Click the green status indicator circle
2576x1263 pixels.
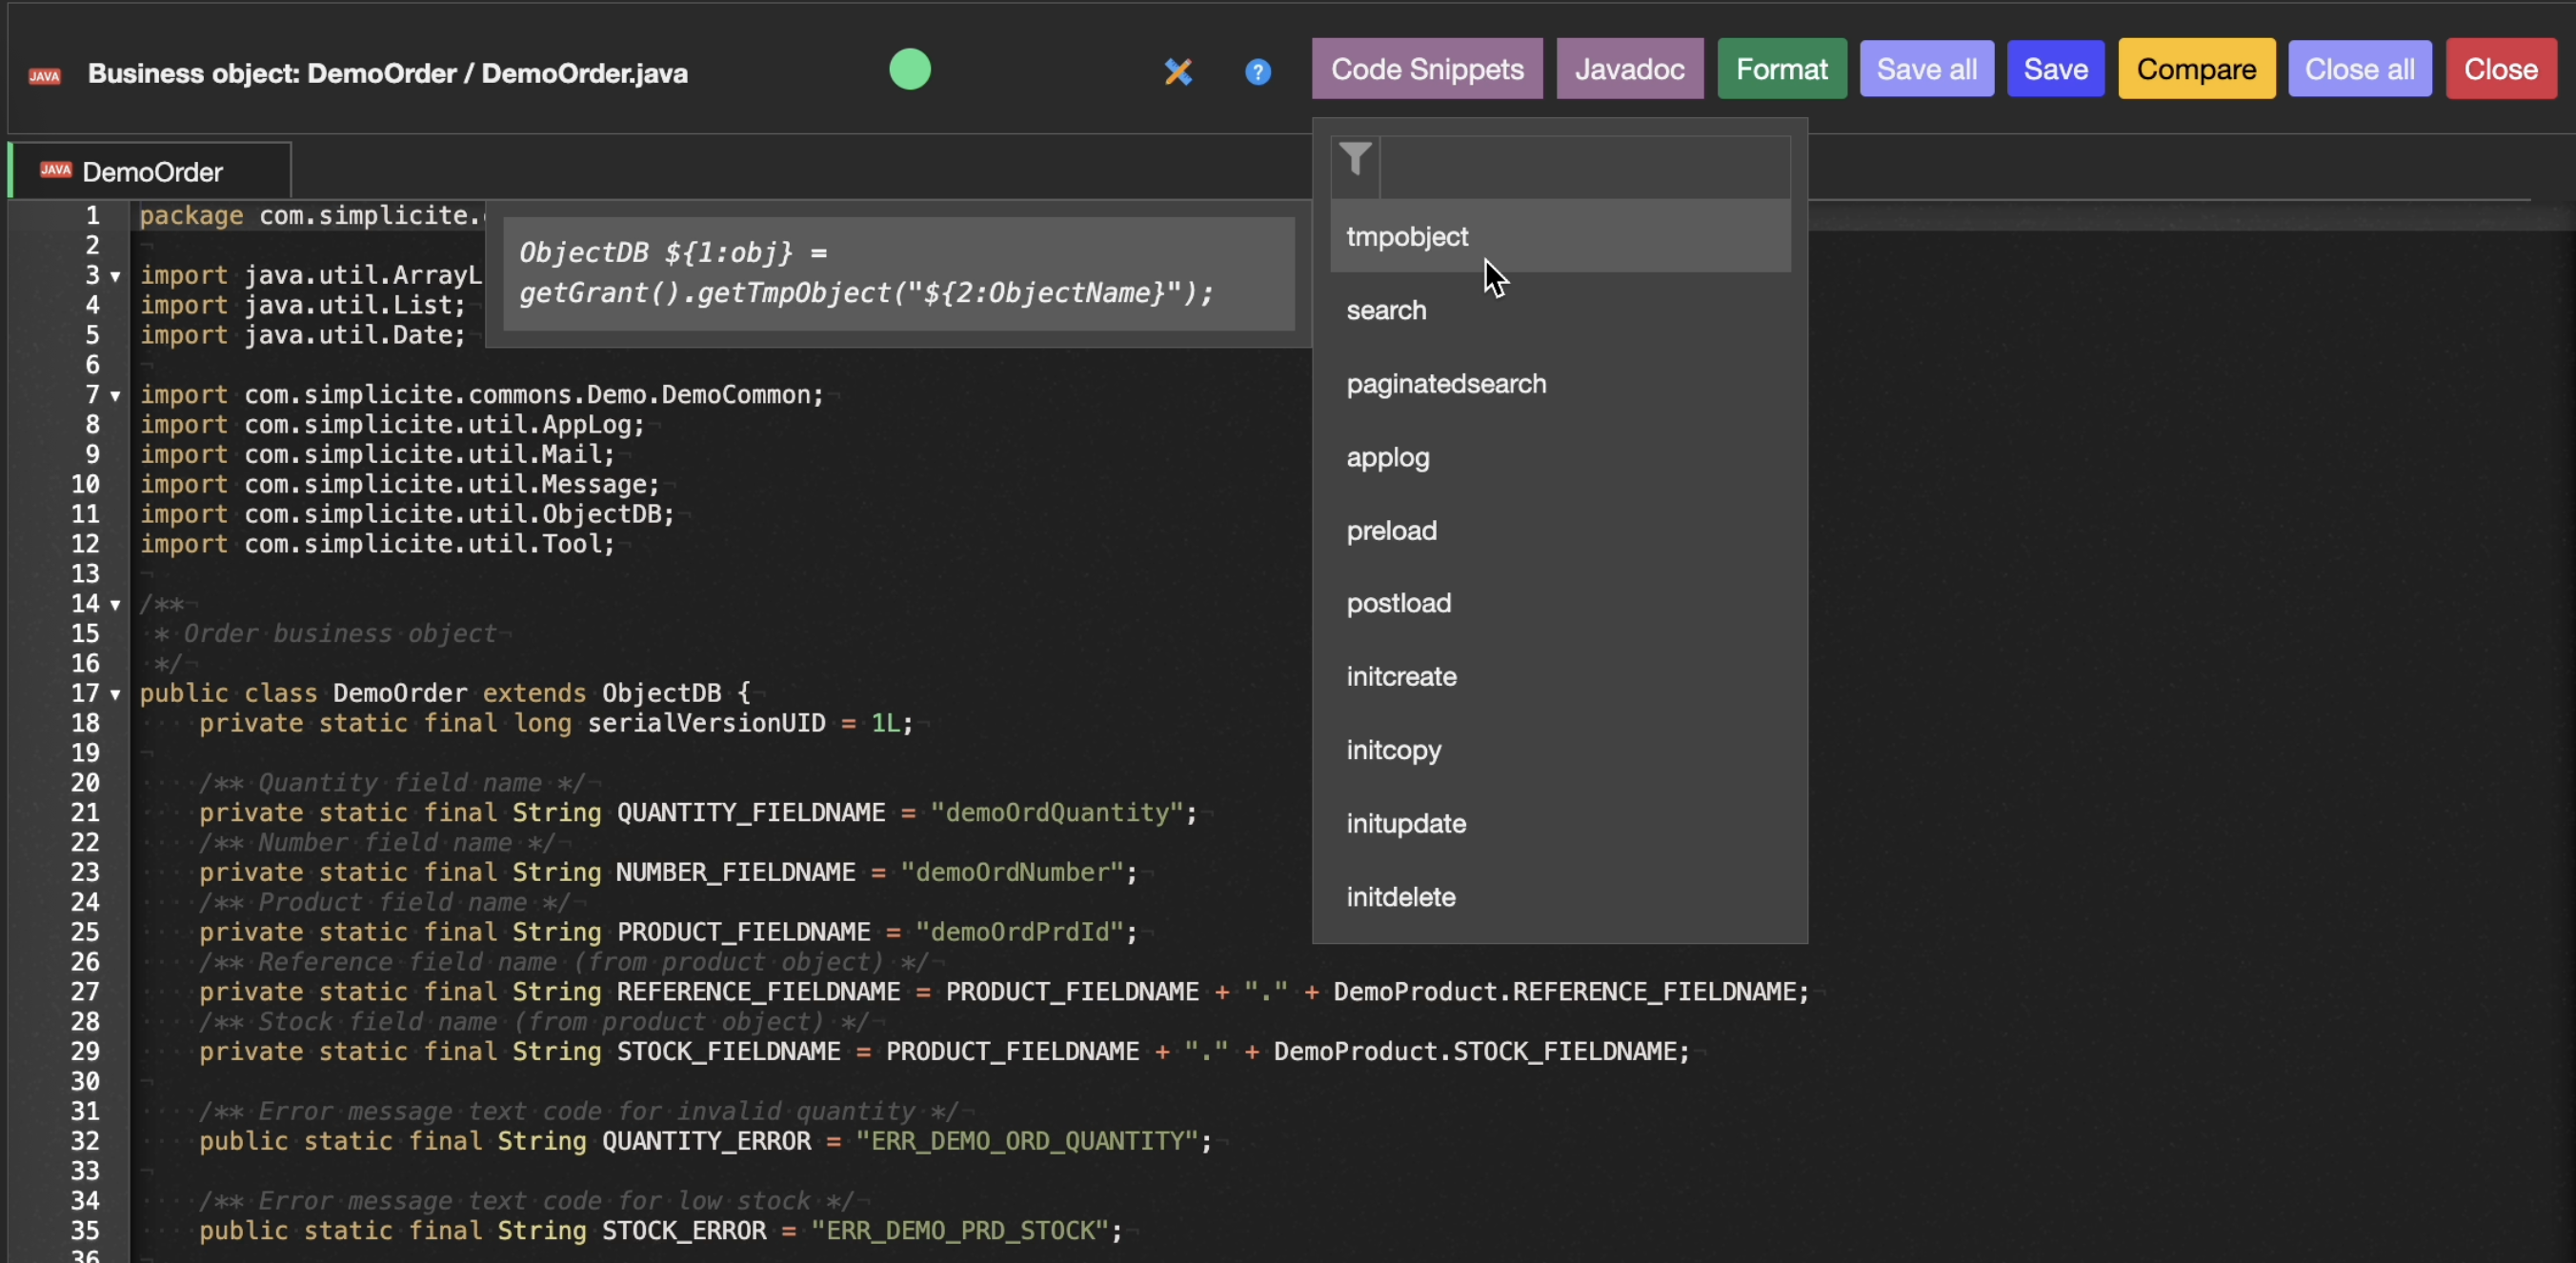[x=909, y=70]
